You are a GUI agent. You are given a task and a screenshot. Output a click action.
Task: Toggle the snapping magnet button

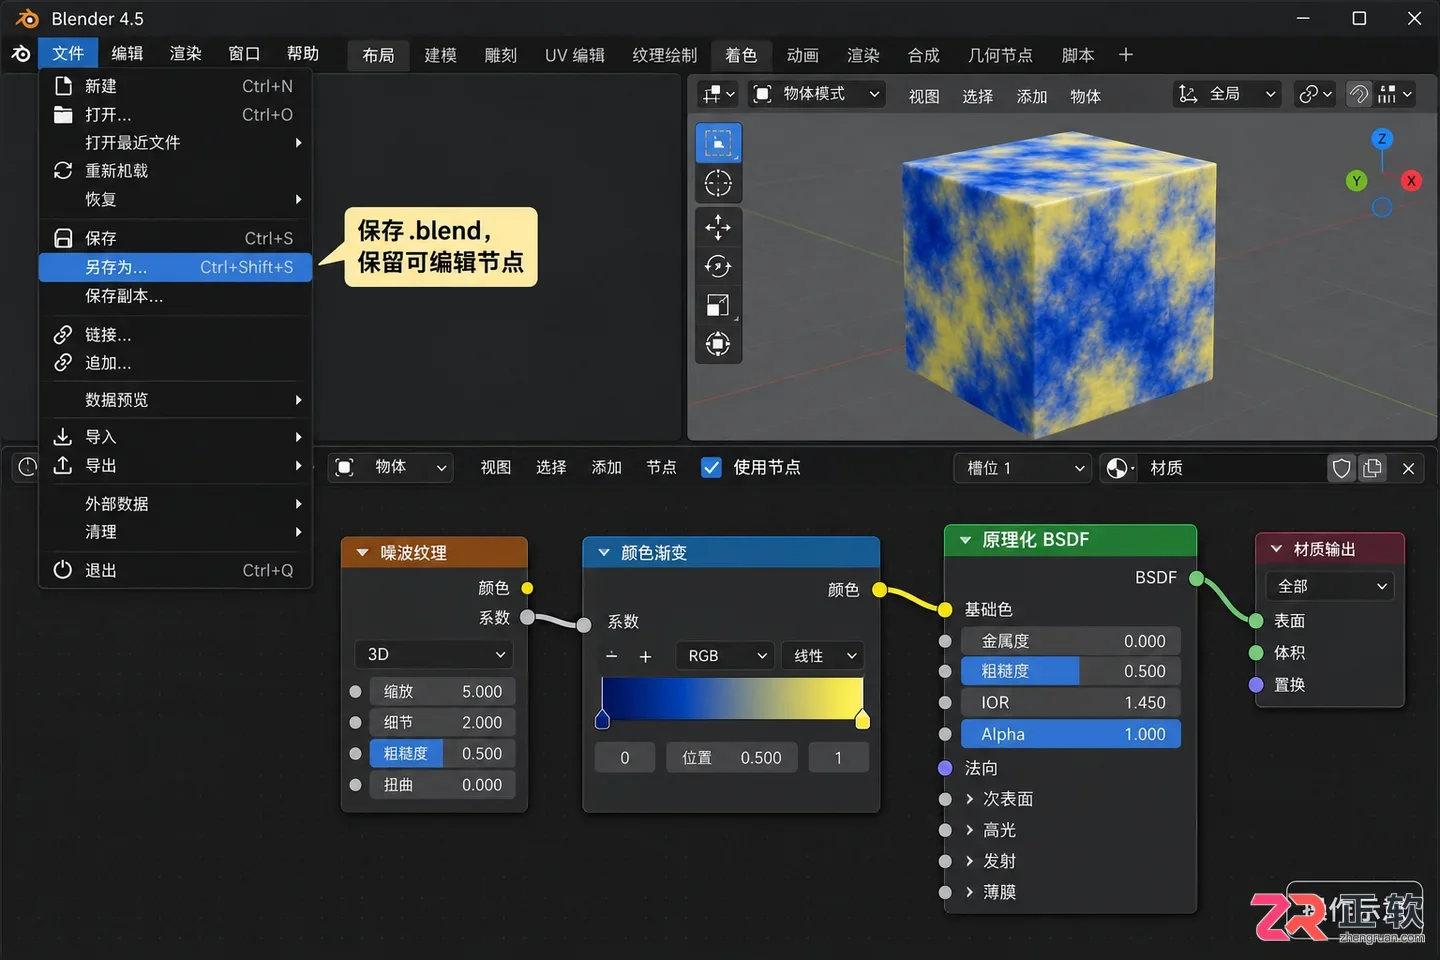click(1359, 94)
